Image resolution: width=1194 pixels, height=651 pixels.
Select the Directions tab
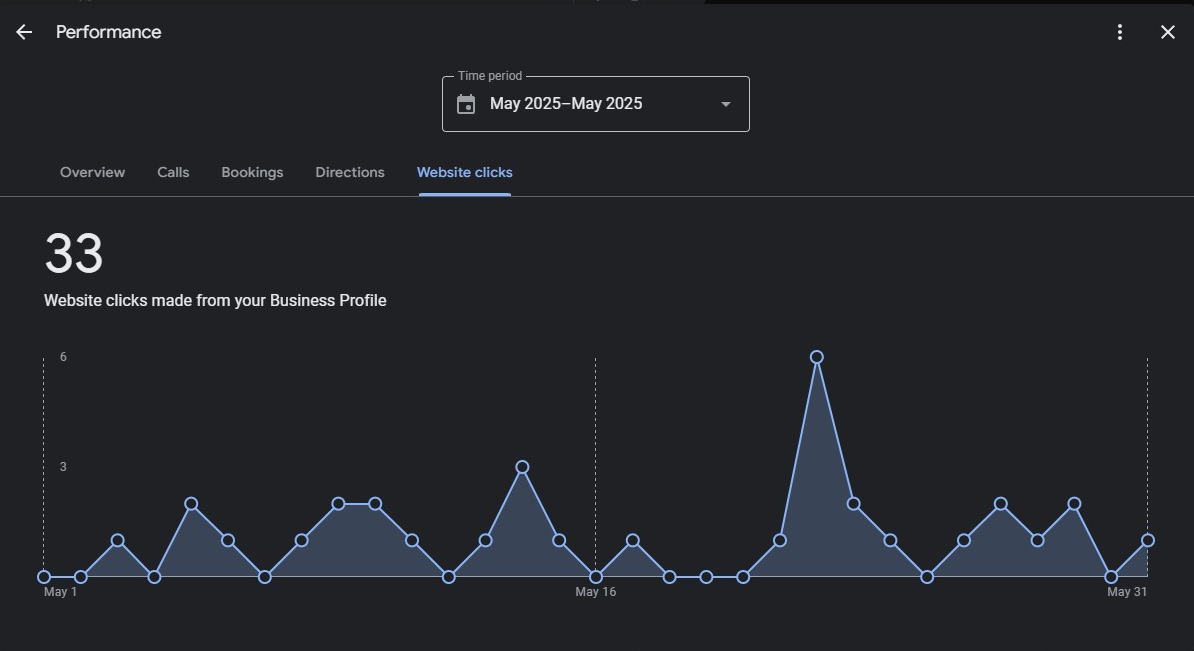350,172
